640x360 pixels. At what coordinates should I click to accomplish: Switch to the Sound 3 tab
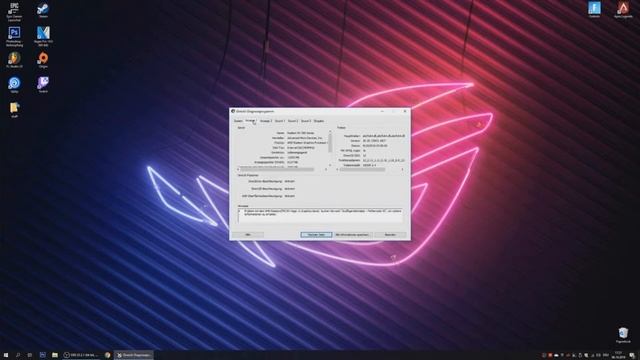(306, 121)
